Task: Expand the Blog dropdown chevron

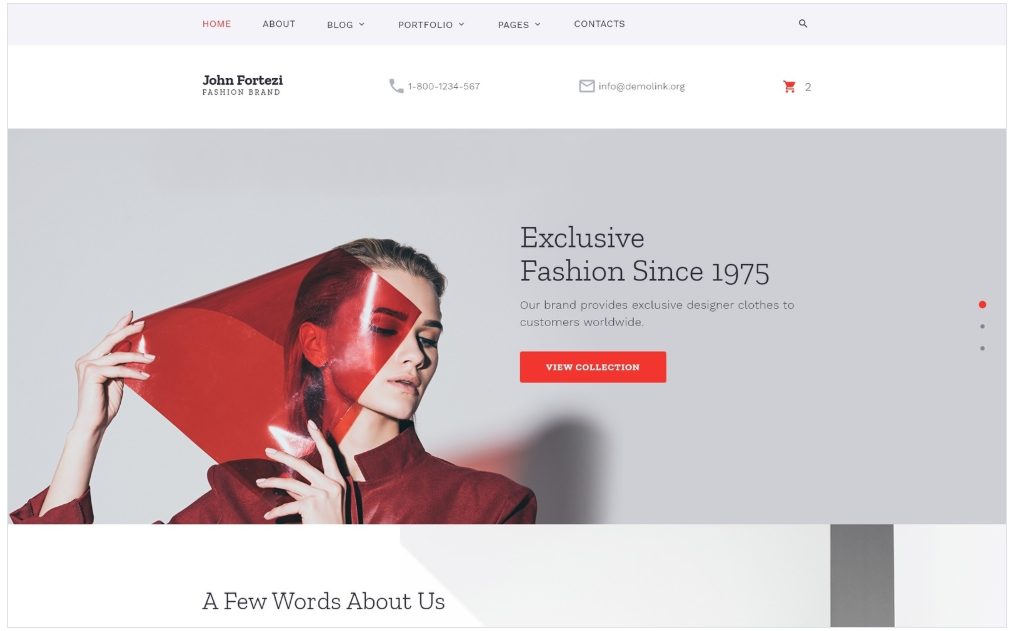Action: 362,24
